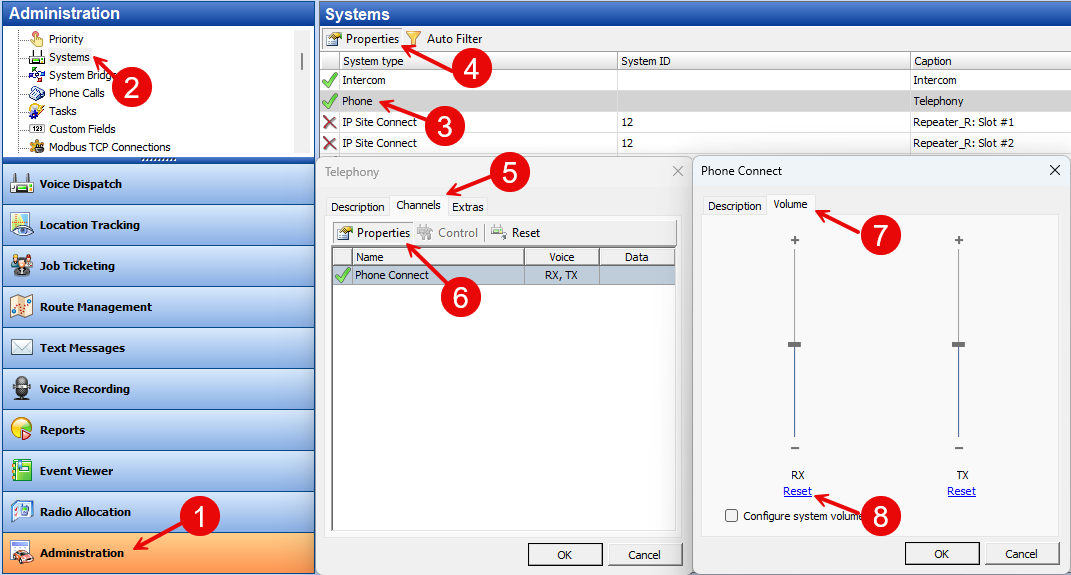Open the Extras tab in Telephony
This screenshot has width=1071, height=575.
click(x=468, y=207)
